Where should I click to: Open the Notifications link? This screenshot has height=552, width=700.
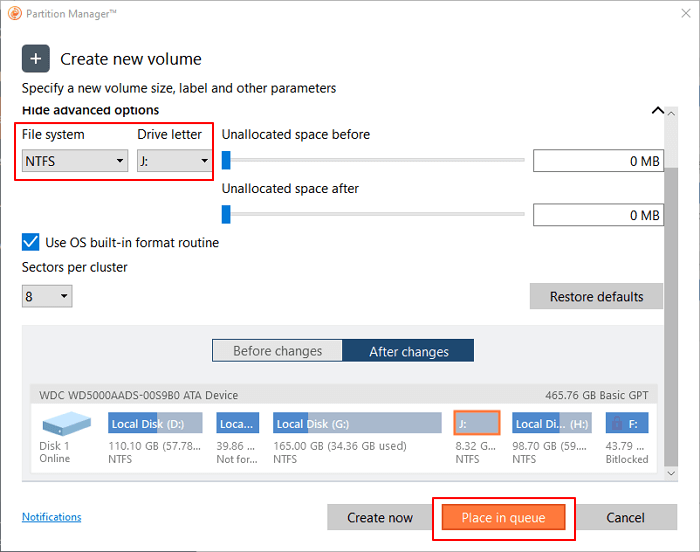(x=51, y=517)
